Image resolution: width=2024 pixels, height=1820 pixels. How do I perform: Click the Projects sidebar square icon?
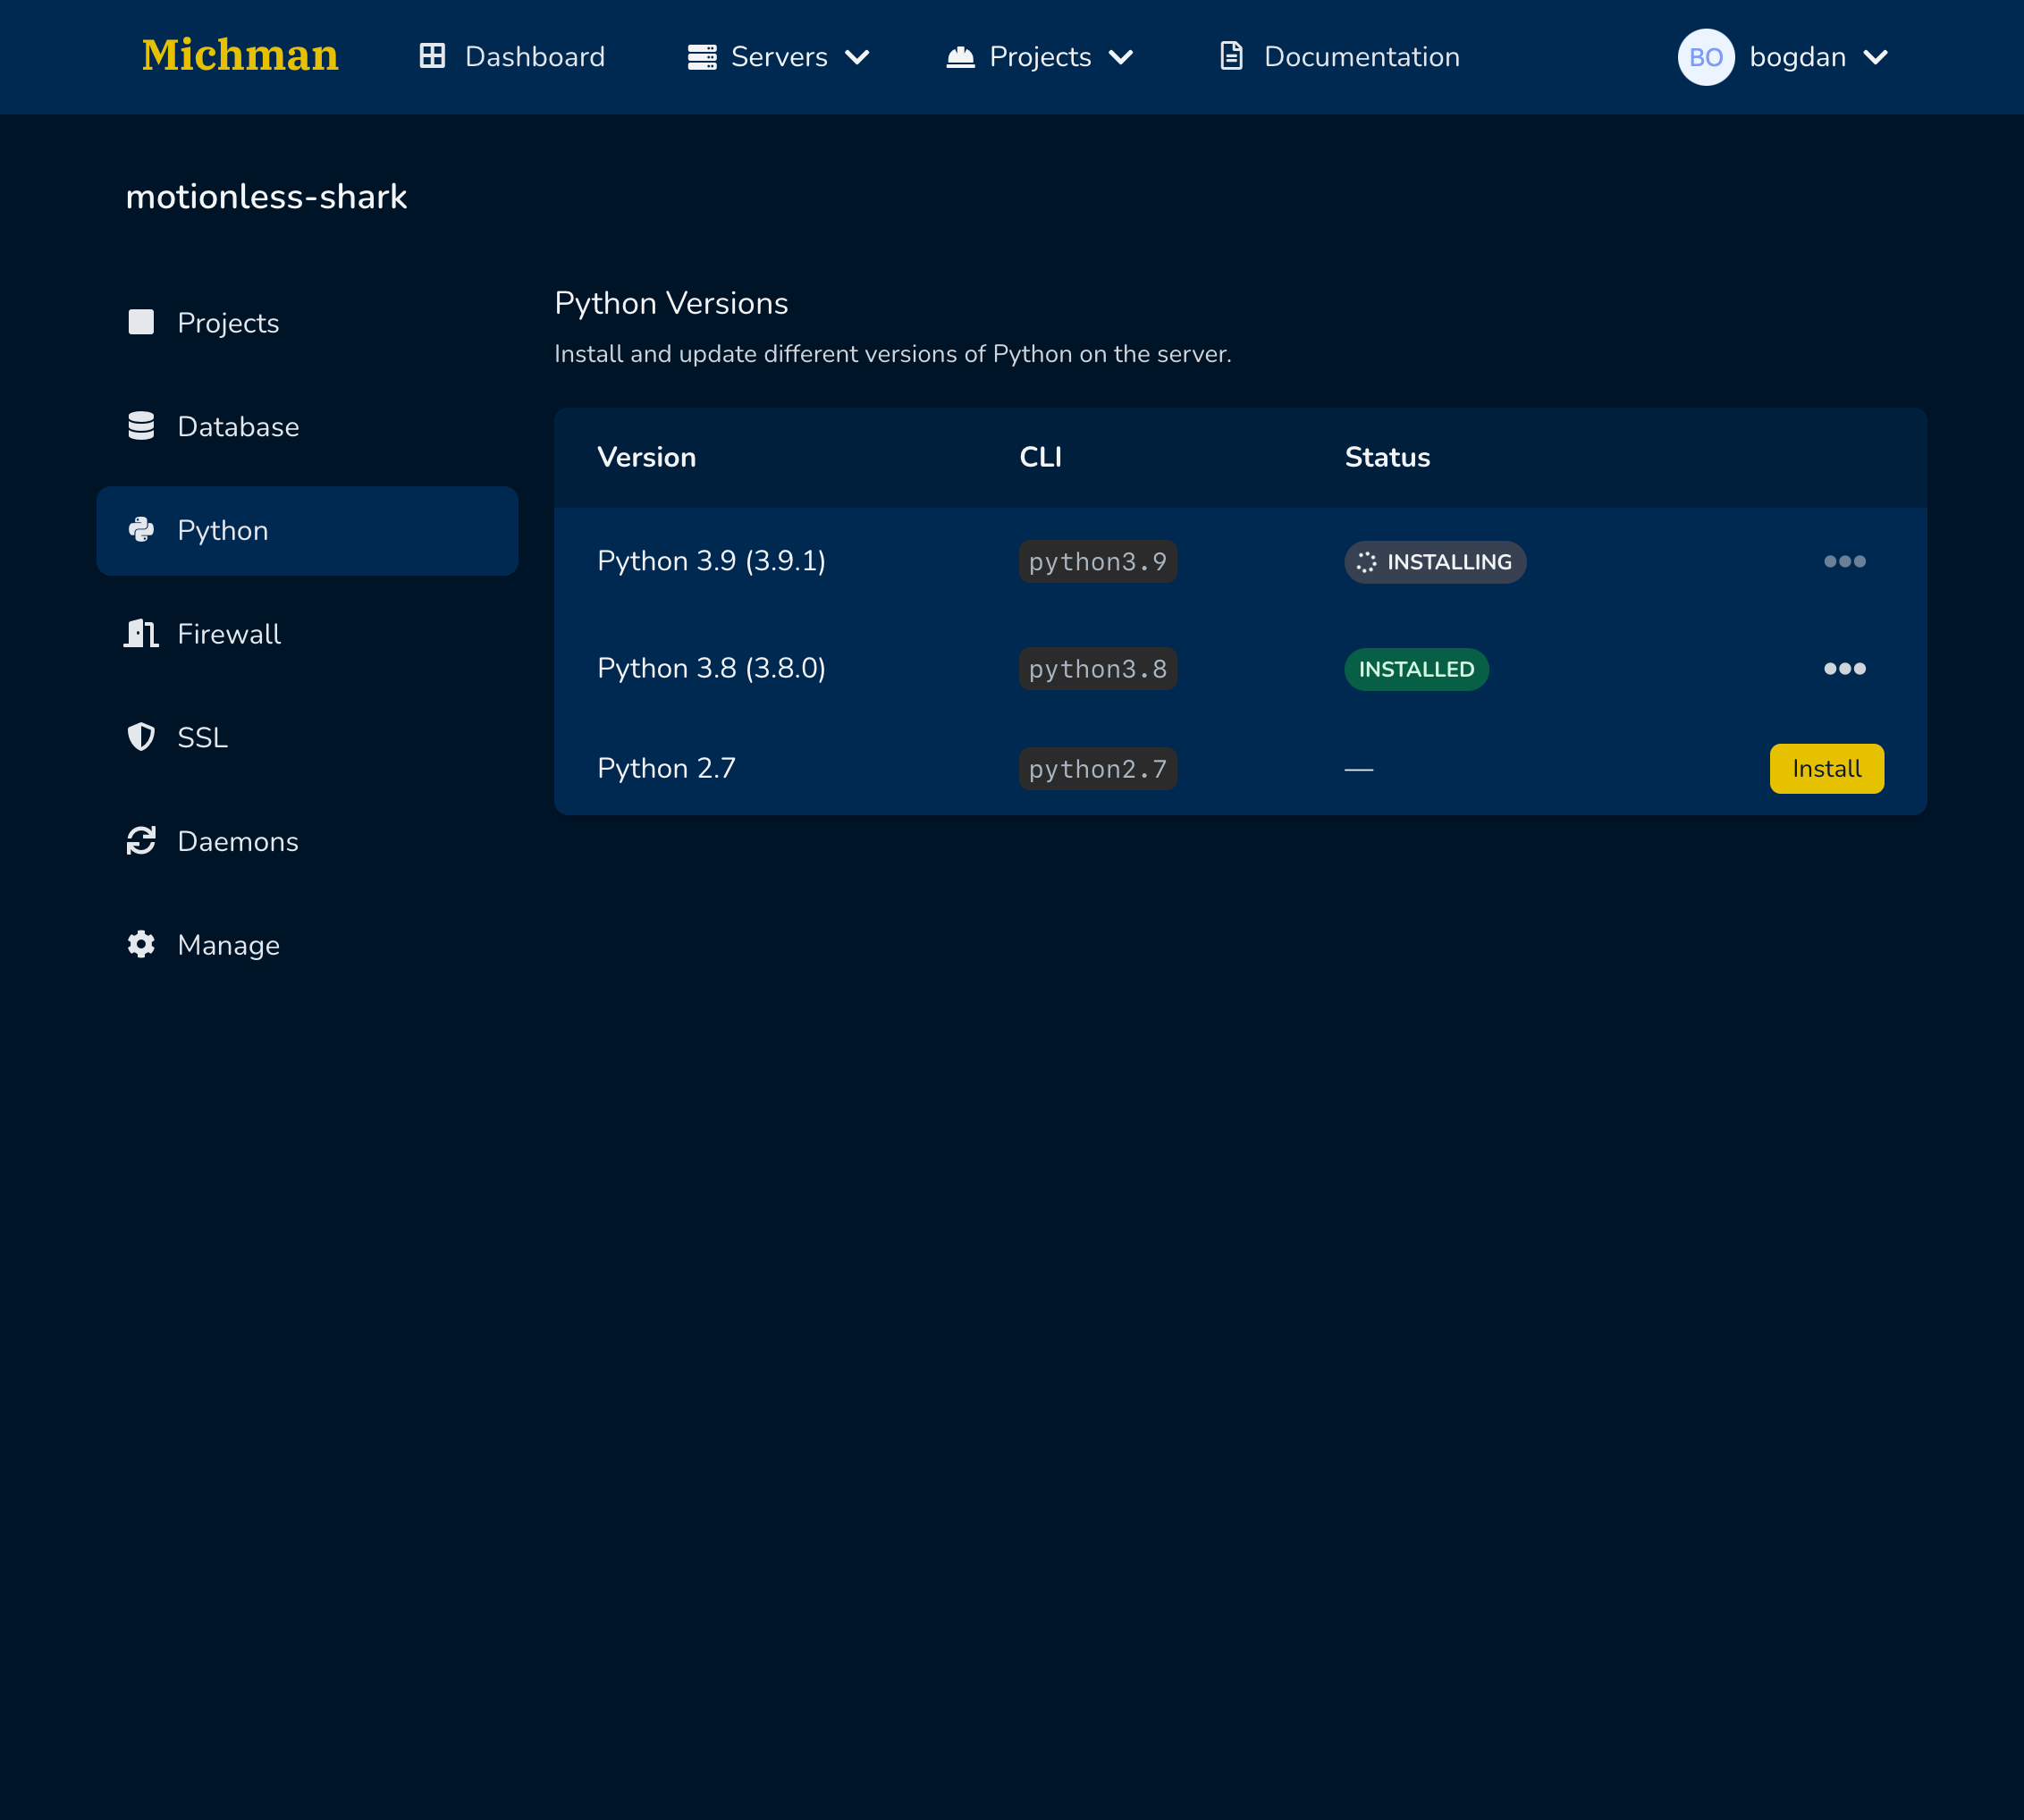point(141,322)
